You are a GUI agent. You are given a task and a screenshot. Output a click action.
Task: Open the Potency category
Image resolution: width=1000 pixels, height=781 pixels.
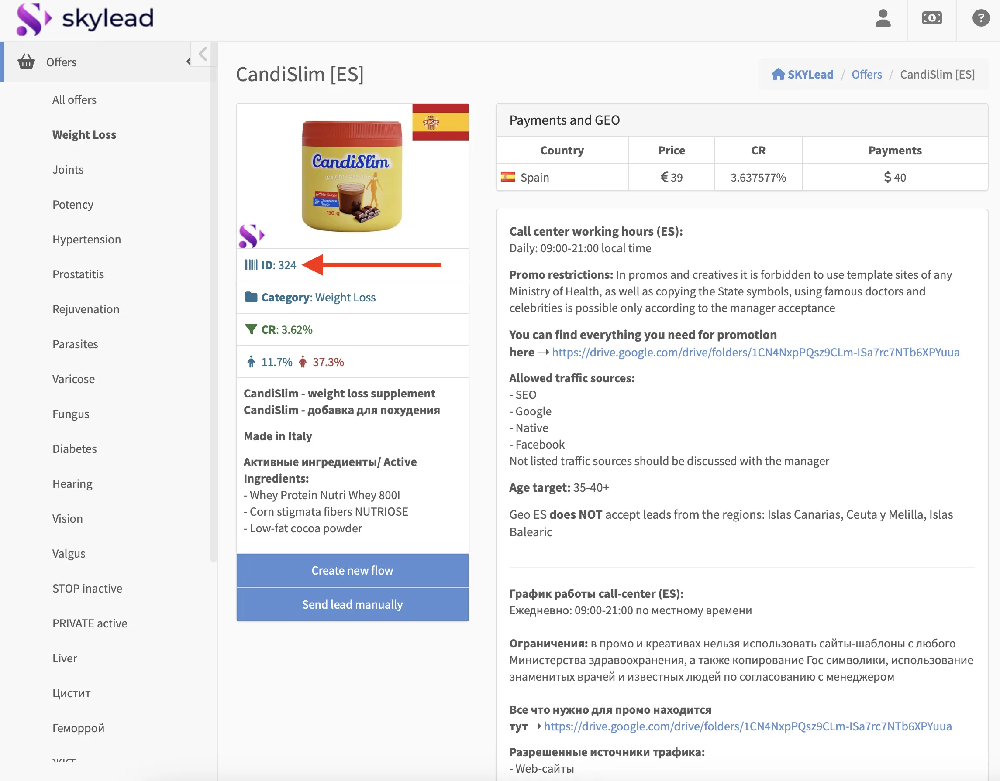[73, 205]
